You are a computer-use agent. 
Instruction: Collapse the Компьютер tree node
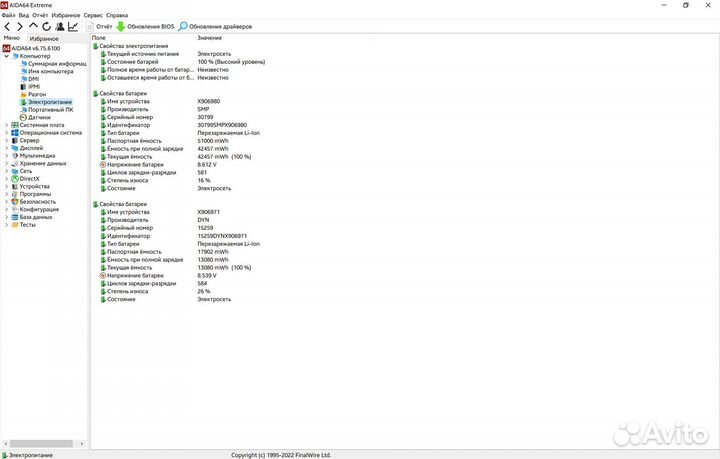6,56
